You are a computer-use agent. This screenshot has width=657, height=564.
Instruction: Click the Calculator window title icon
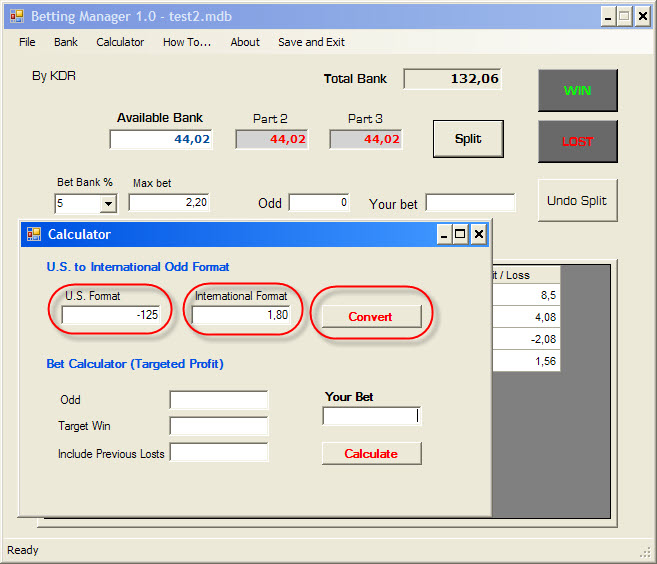[x=34, y=234]
